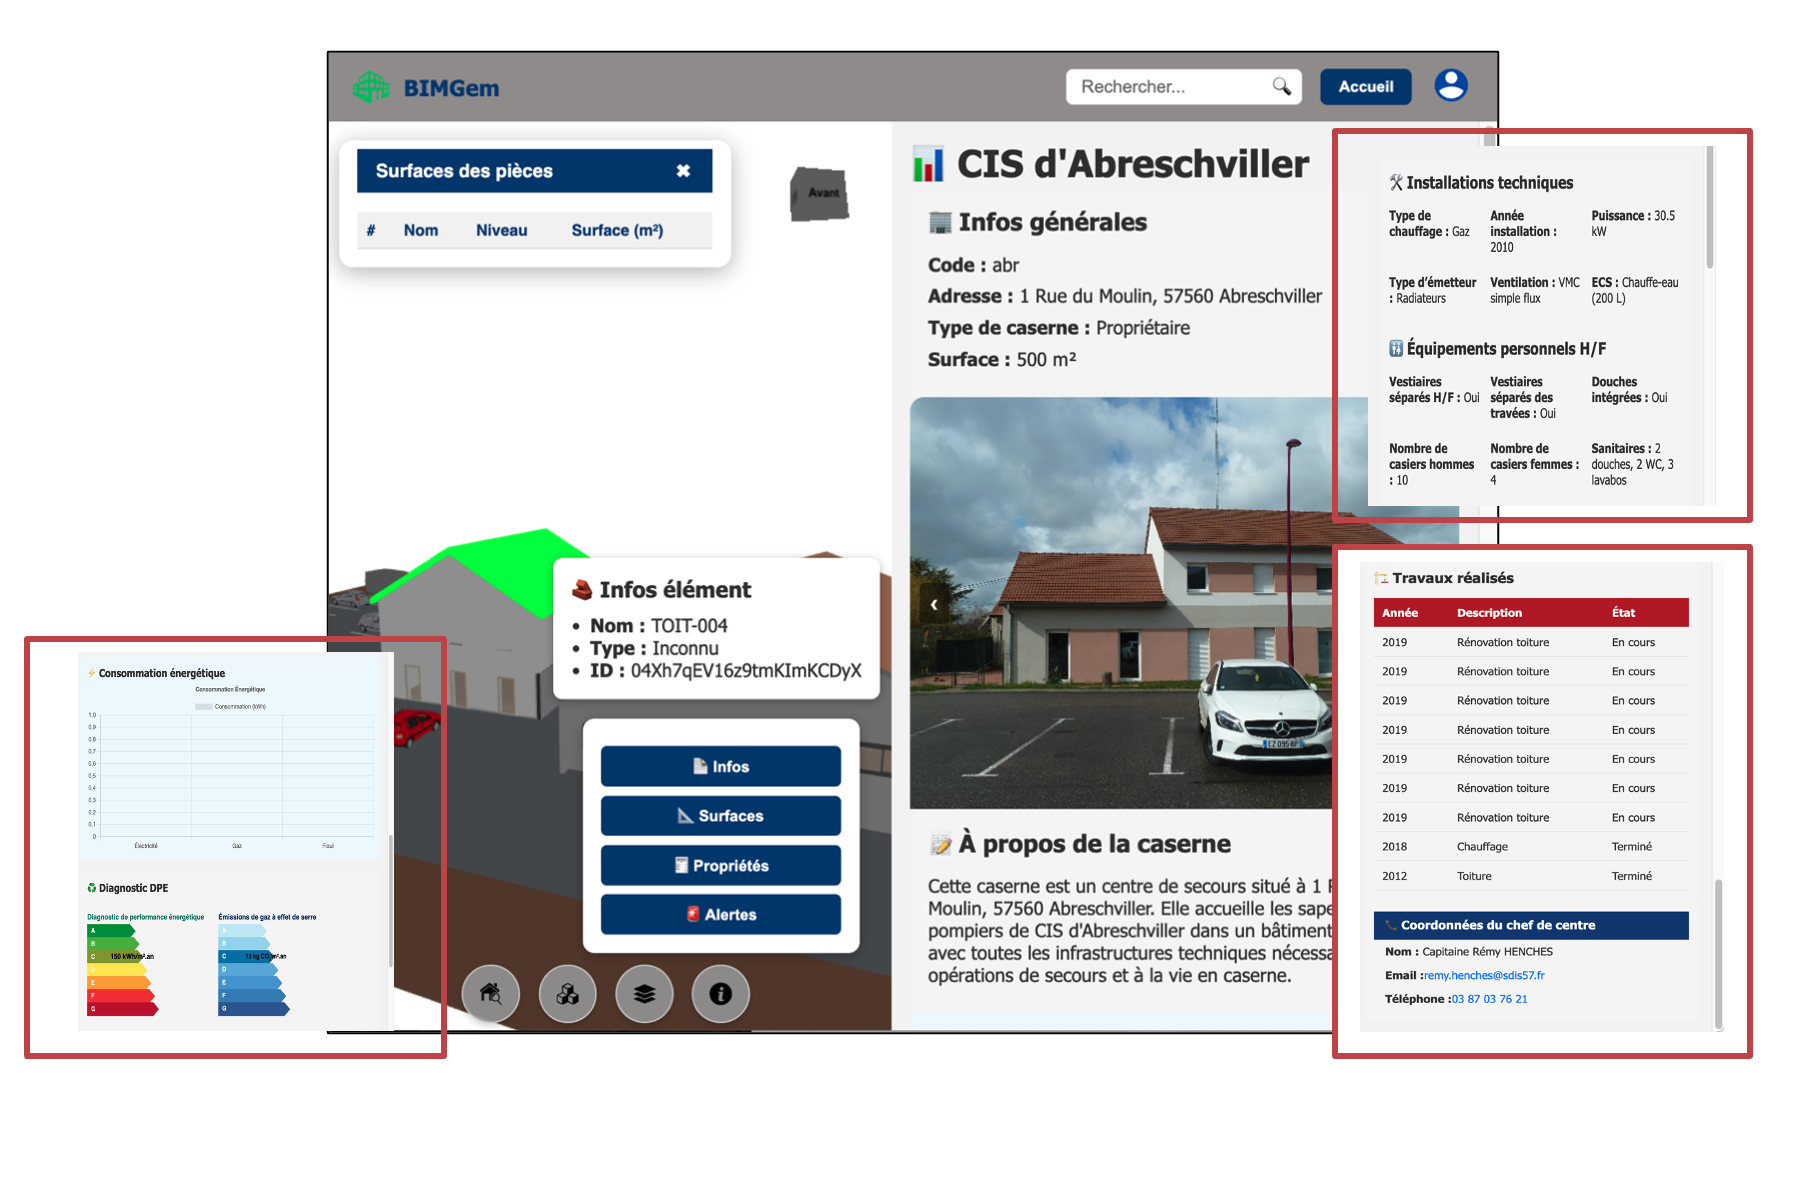Image resolution: width=1802 pixels, height=1202 pixels.
Task: Click the BIMGem logo icon
Action: [x=371, y=87]
